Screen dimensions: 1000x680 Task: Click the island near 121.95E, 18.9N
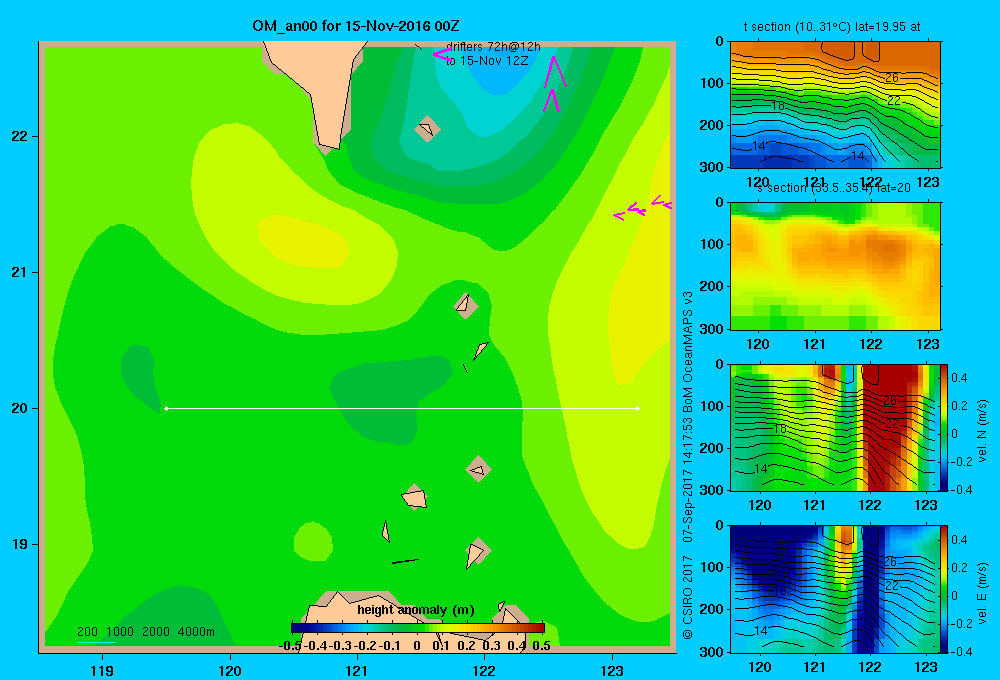point(477,552)
